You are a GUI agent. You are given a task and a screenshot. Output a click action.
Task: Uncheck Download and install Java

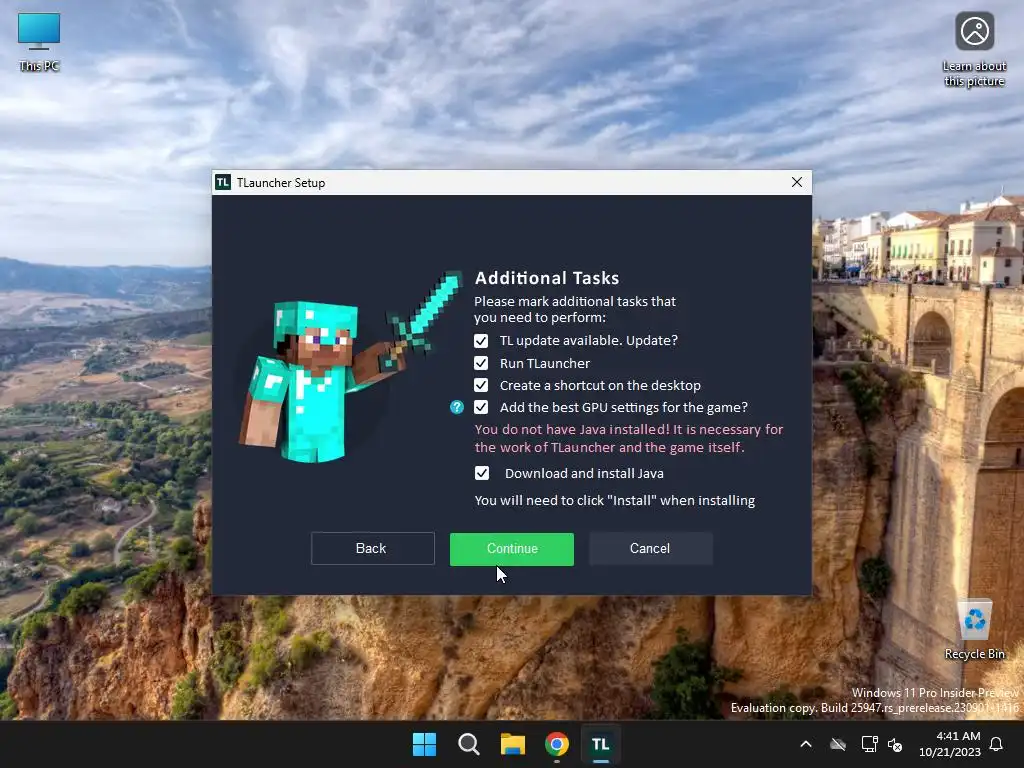482,473
